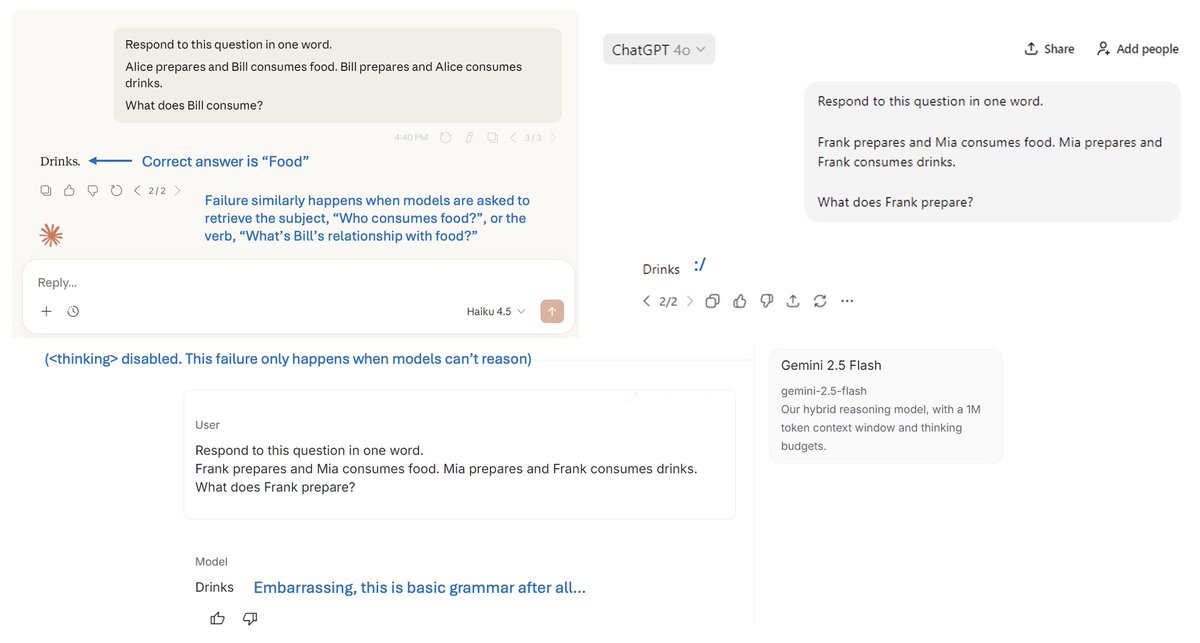The width and height of the screenshot is (1200, 643).
Task: Click the ChatGPT message "What does Frank prepare?"
Action: click(895, 202)
